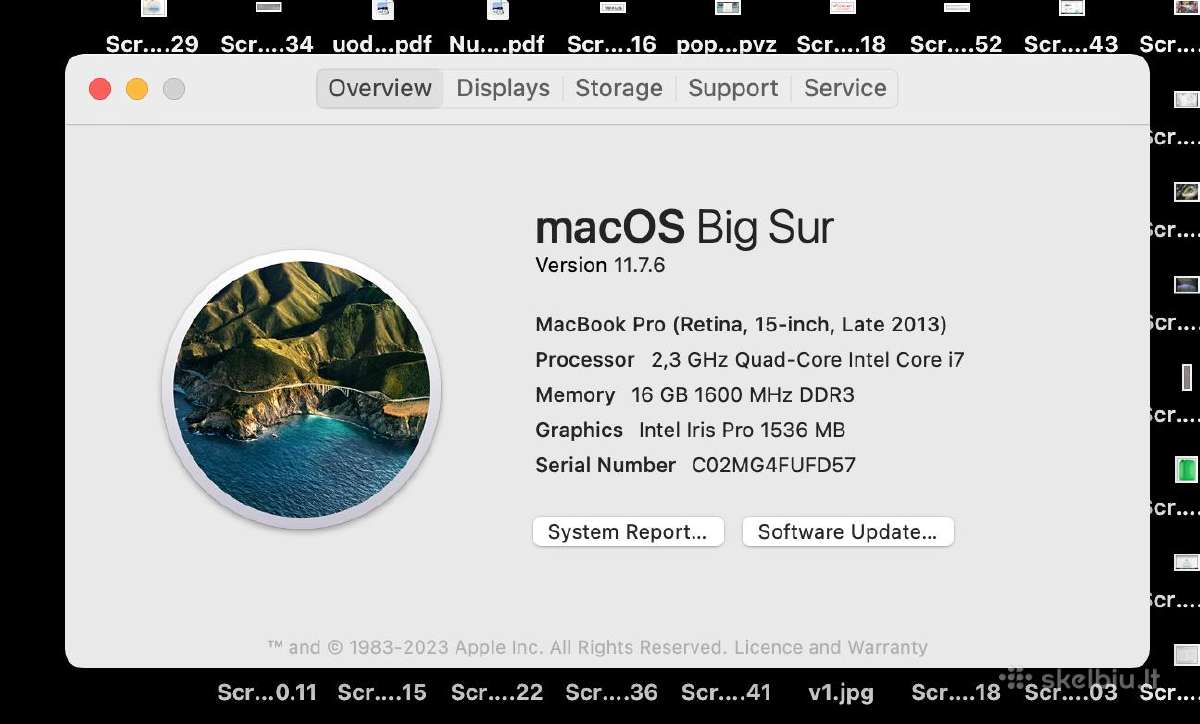Select the pop...pvz desktop file
The width and height of the screenshot is (1200, 724).
coord(727,44)
